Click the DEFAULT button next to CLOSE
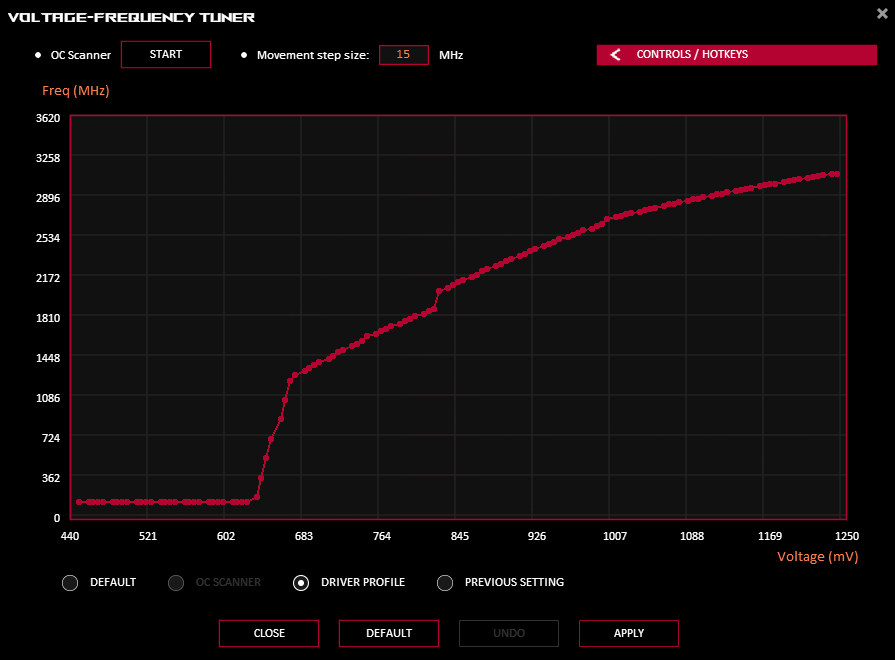Screen dimensions: 895x660 (389, 633)
